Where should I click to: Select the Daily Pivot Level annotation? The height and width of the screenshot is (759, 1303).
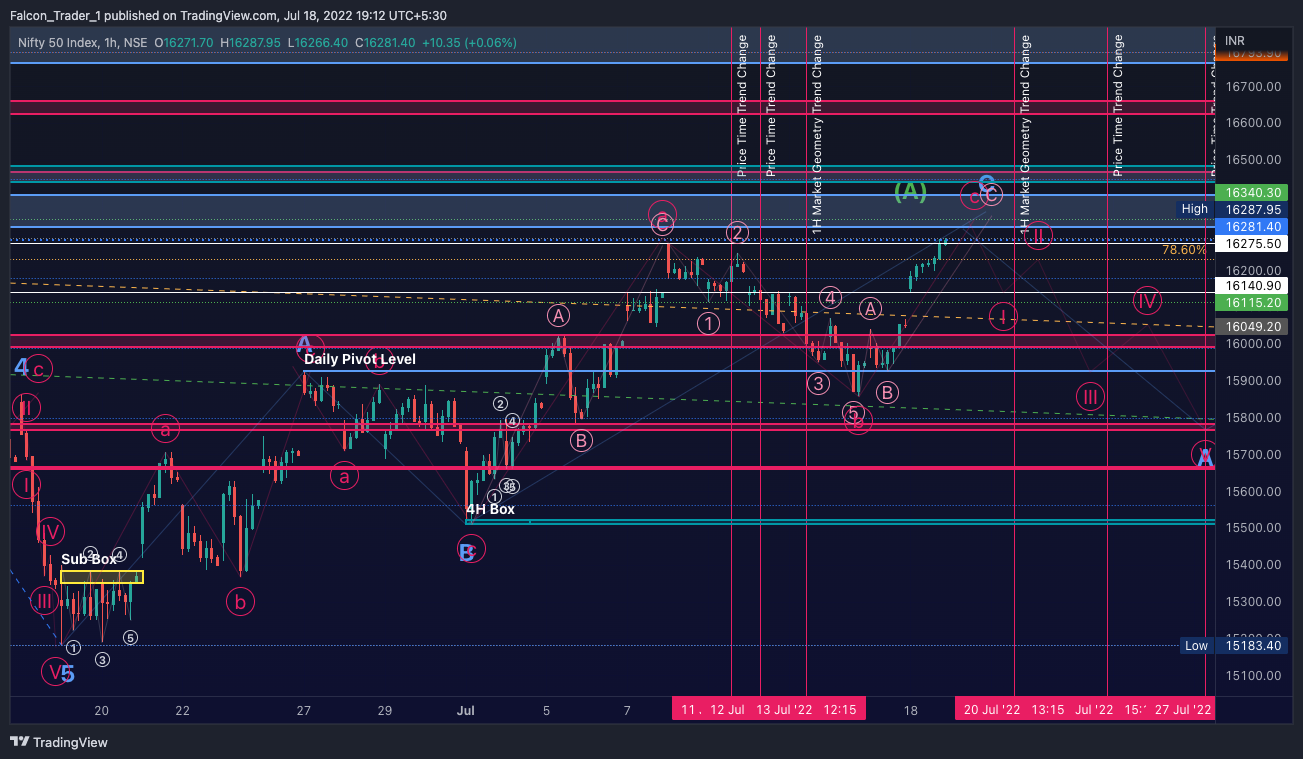[360, 359]
